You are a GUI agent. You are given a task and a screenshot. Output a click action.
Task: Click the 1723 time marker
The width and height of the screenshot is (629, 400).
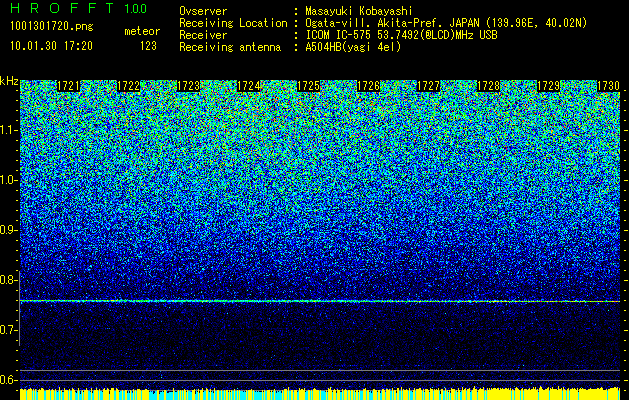pos(188,86)
